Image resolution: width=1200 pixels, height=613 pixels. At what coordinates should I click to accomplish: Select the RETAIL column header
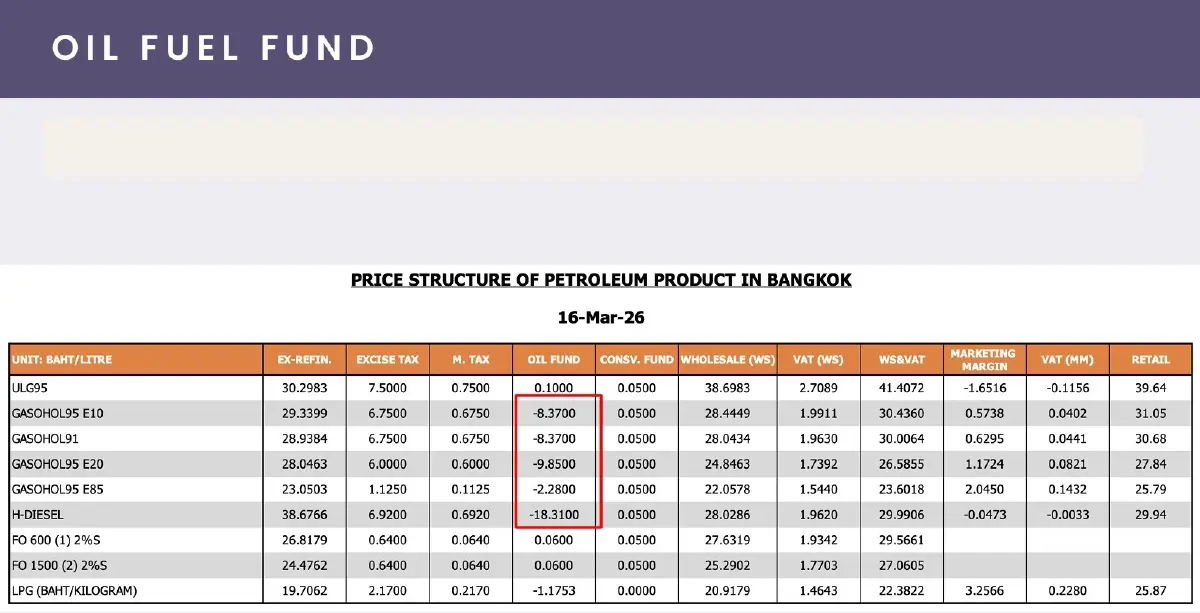(x=1150, y=360)
